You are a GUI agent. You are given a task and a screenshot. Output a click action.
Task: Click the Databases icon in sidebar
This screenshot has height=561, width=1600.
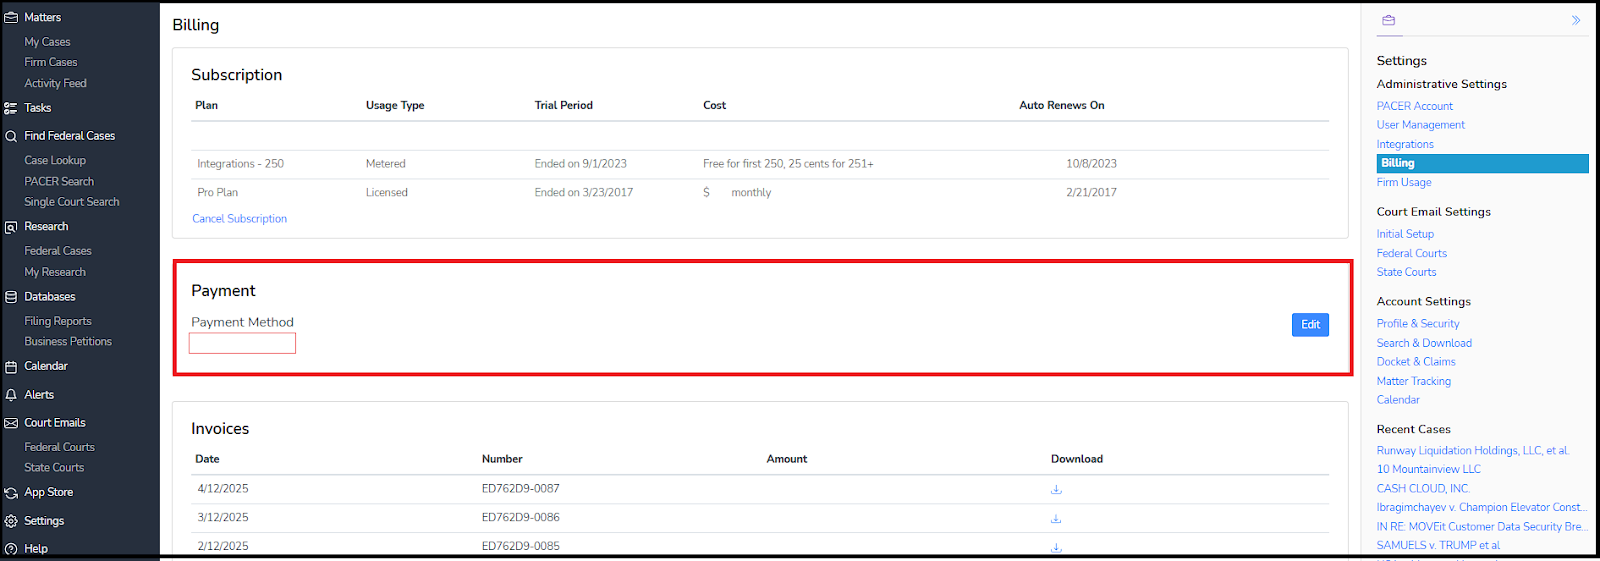pos(11,297)
